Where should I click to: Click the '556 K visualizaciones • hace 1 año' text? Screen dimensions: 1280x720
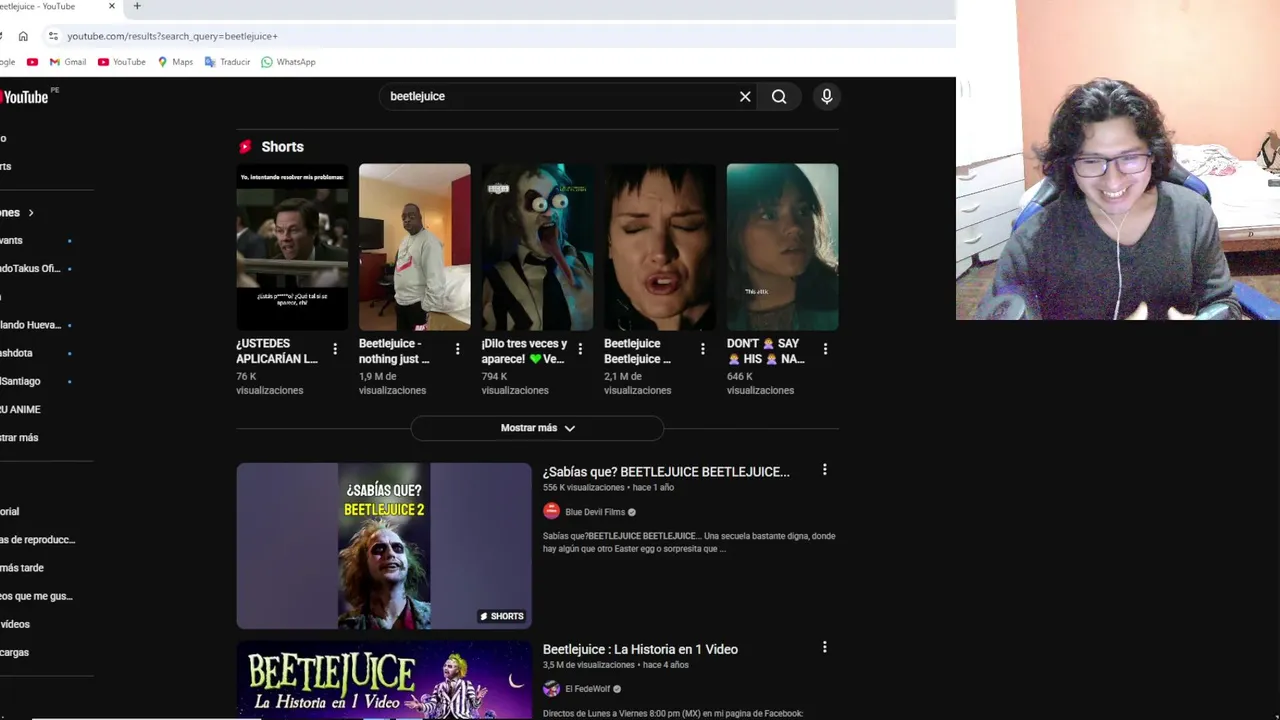click(608, 488)
